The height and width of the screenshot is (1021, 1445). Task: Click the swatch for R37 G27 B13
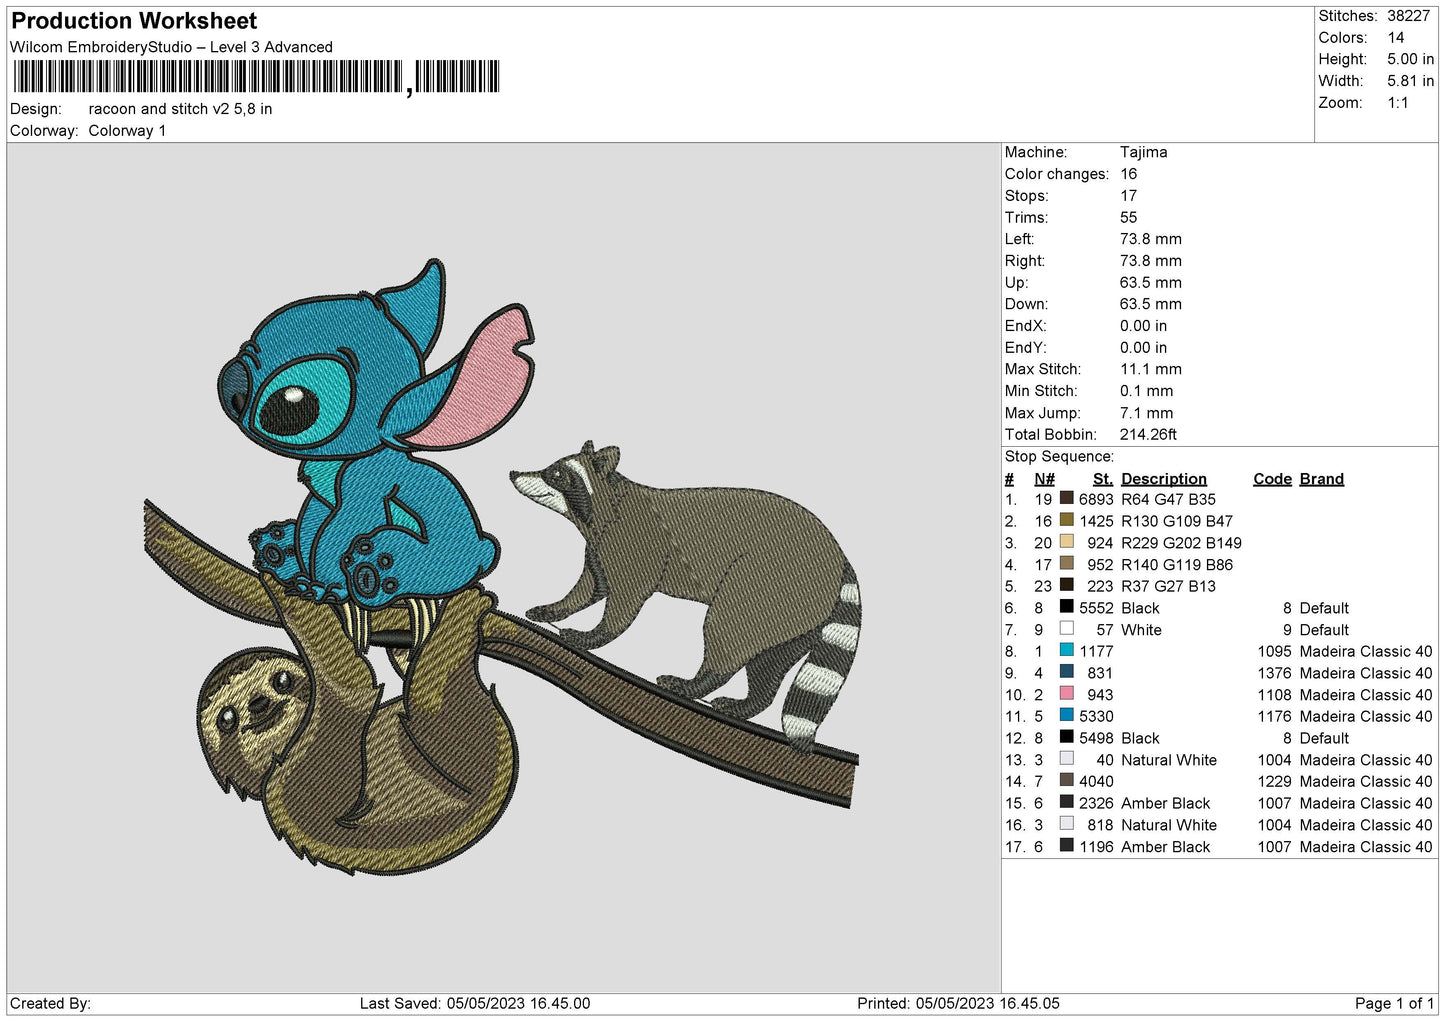[1066, 585]
